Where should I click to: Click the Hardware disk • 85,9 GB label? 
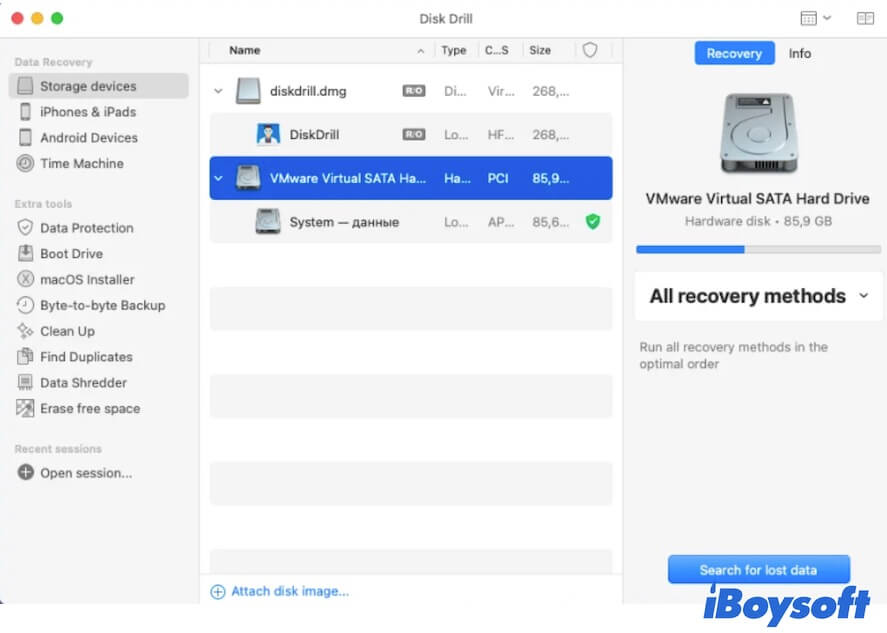click(x=758, y=221)
